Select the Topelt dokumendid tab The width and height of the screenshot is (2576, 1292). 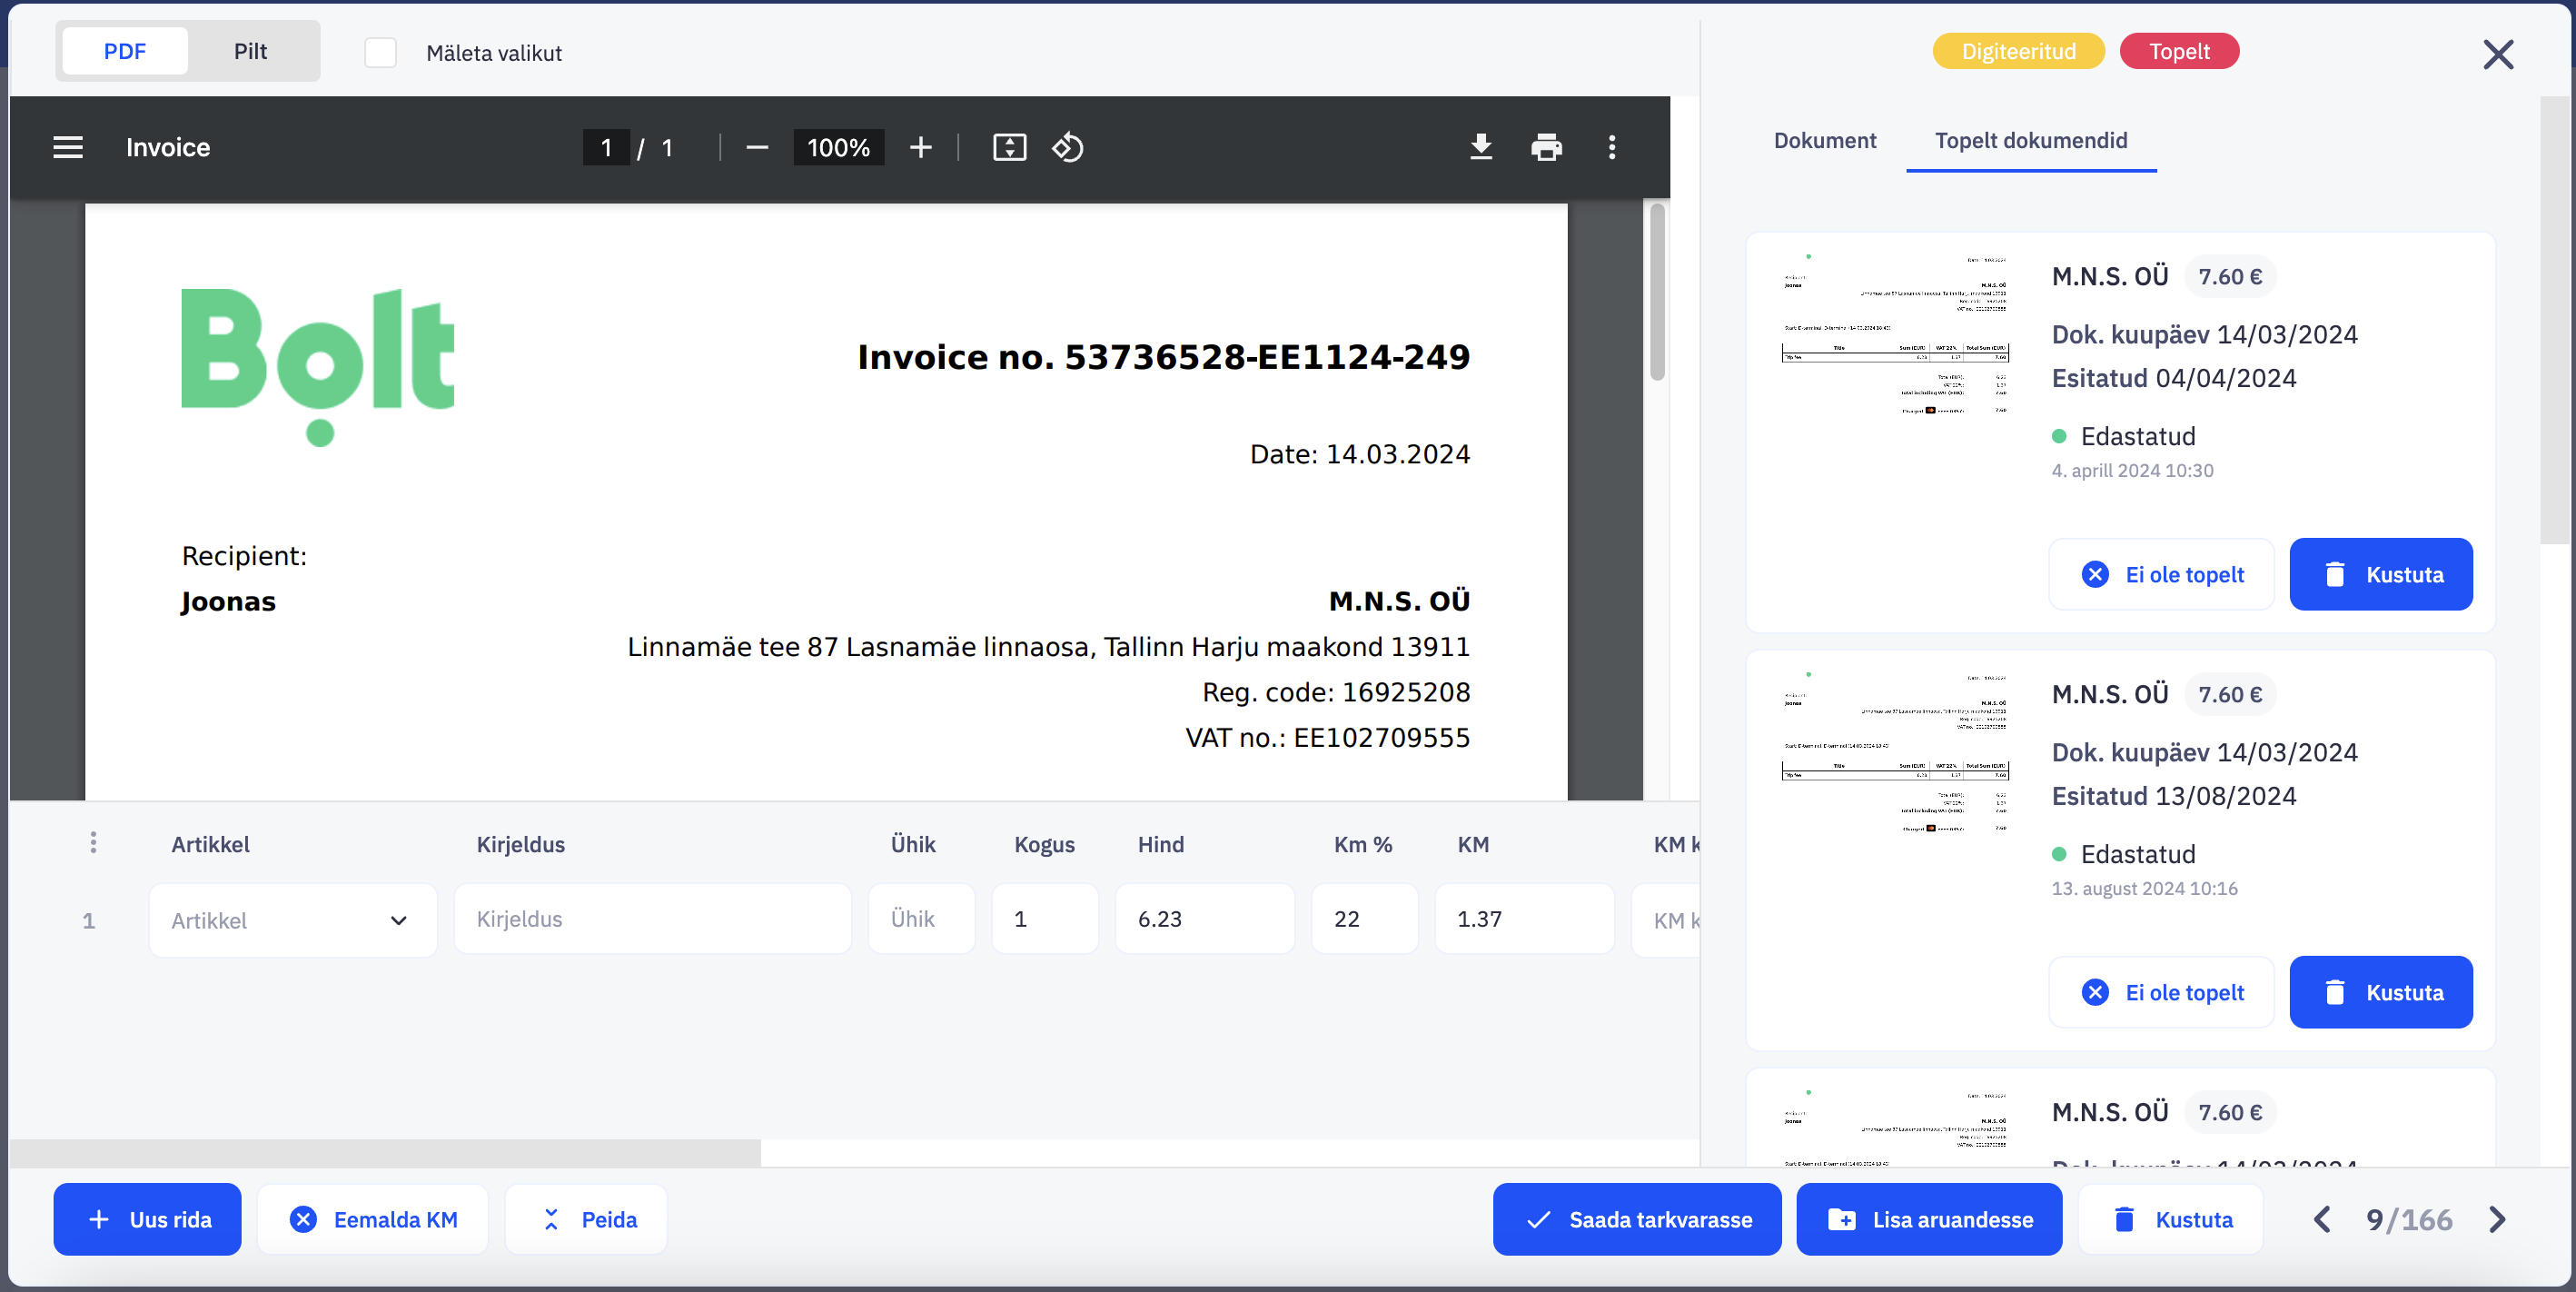coord(2031,141)
